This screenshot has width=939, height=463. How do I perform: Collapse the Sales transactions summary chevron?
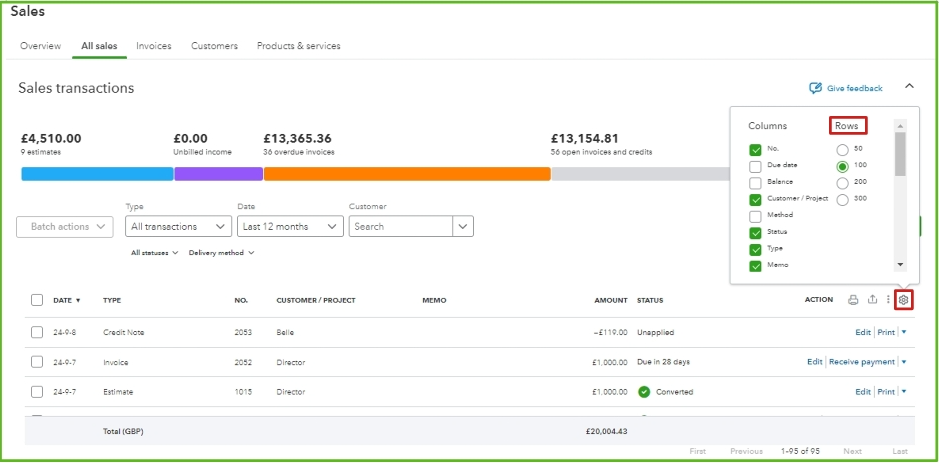pyautogui.click(x=909, y=87)
